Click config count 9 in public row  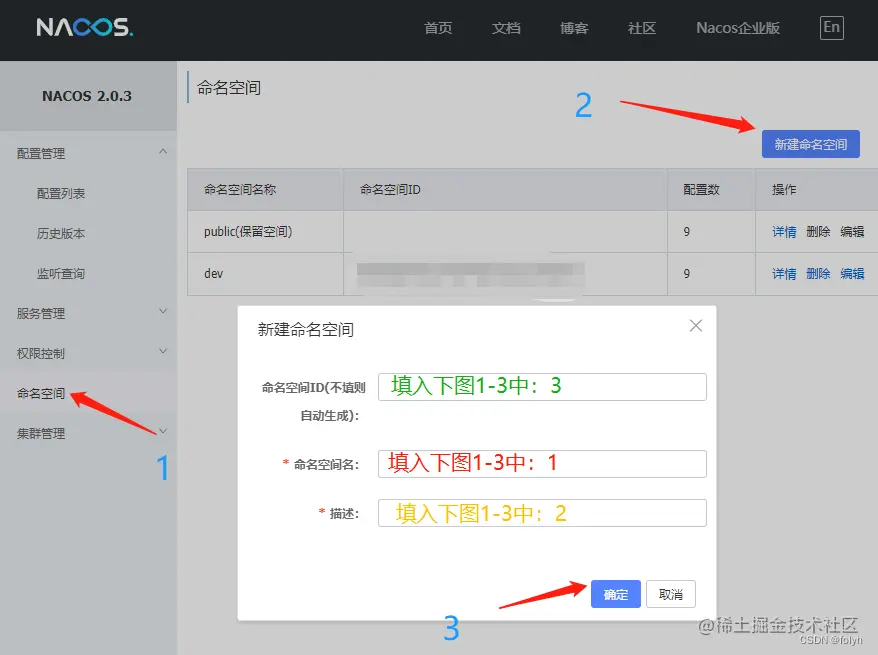coord(686,232)
